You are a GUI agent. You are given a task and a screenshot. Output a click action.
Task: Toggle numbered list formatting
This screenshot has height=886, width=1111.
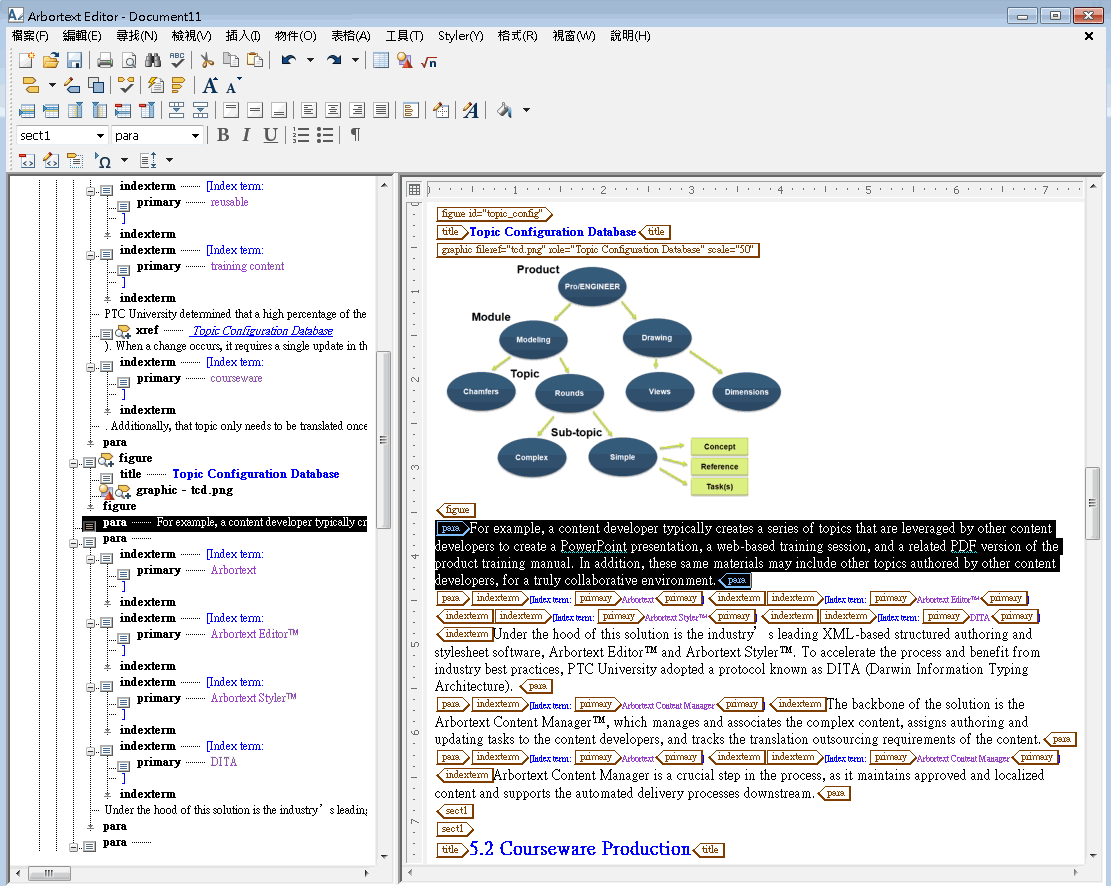point(301,135)
